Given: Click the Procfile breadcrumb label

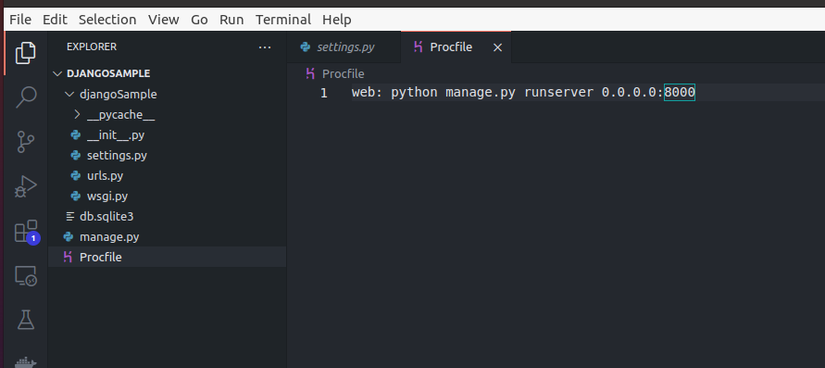Looking at the screenshot, I should pyautogui.click(x=343, y=74).
